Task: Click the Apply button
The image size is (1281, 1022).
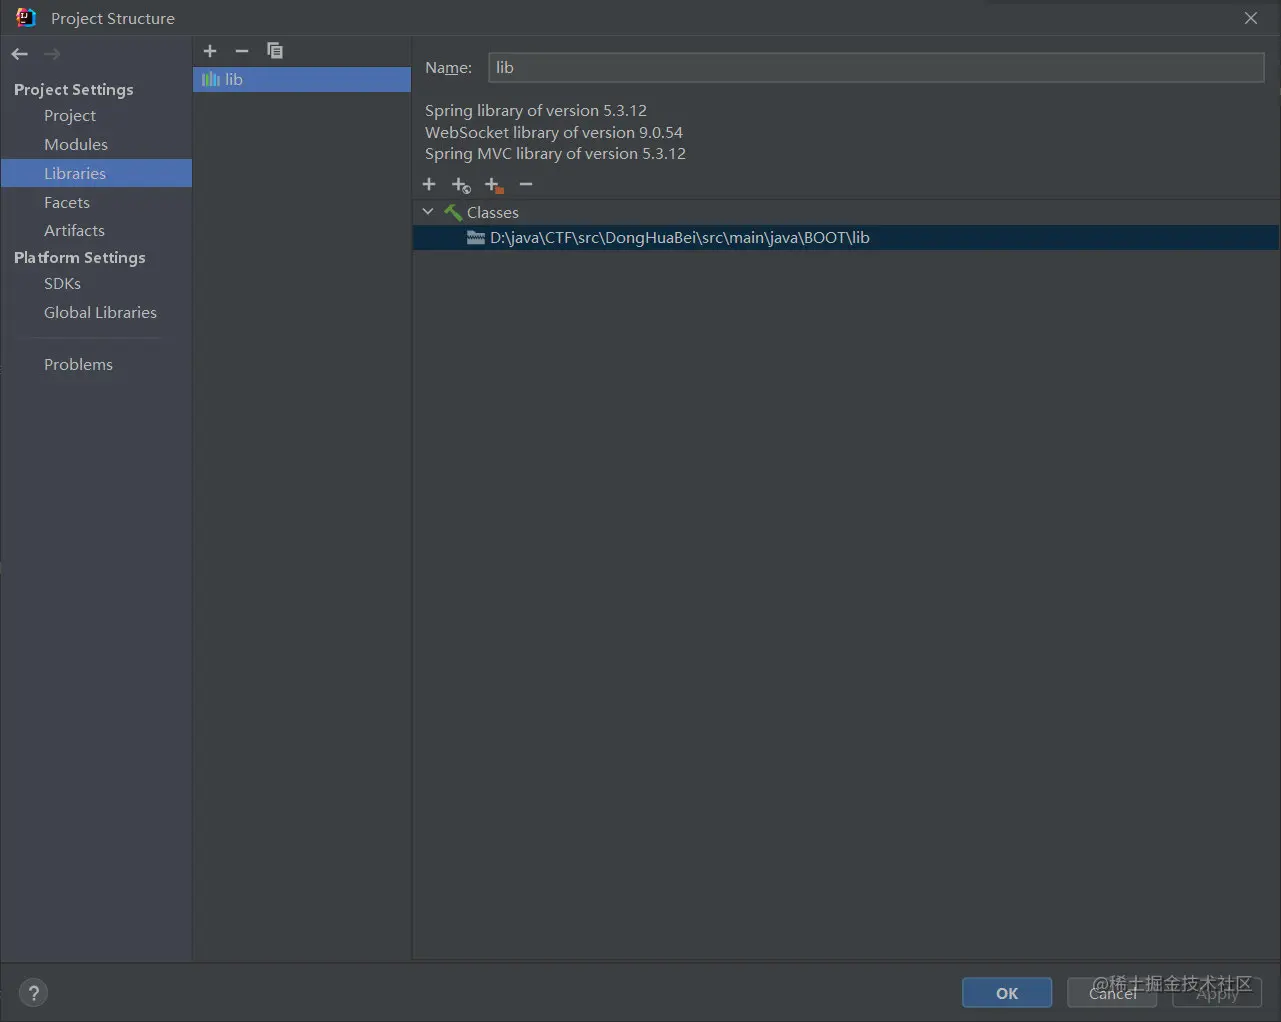Action: click(1217, 993)
